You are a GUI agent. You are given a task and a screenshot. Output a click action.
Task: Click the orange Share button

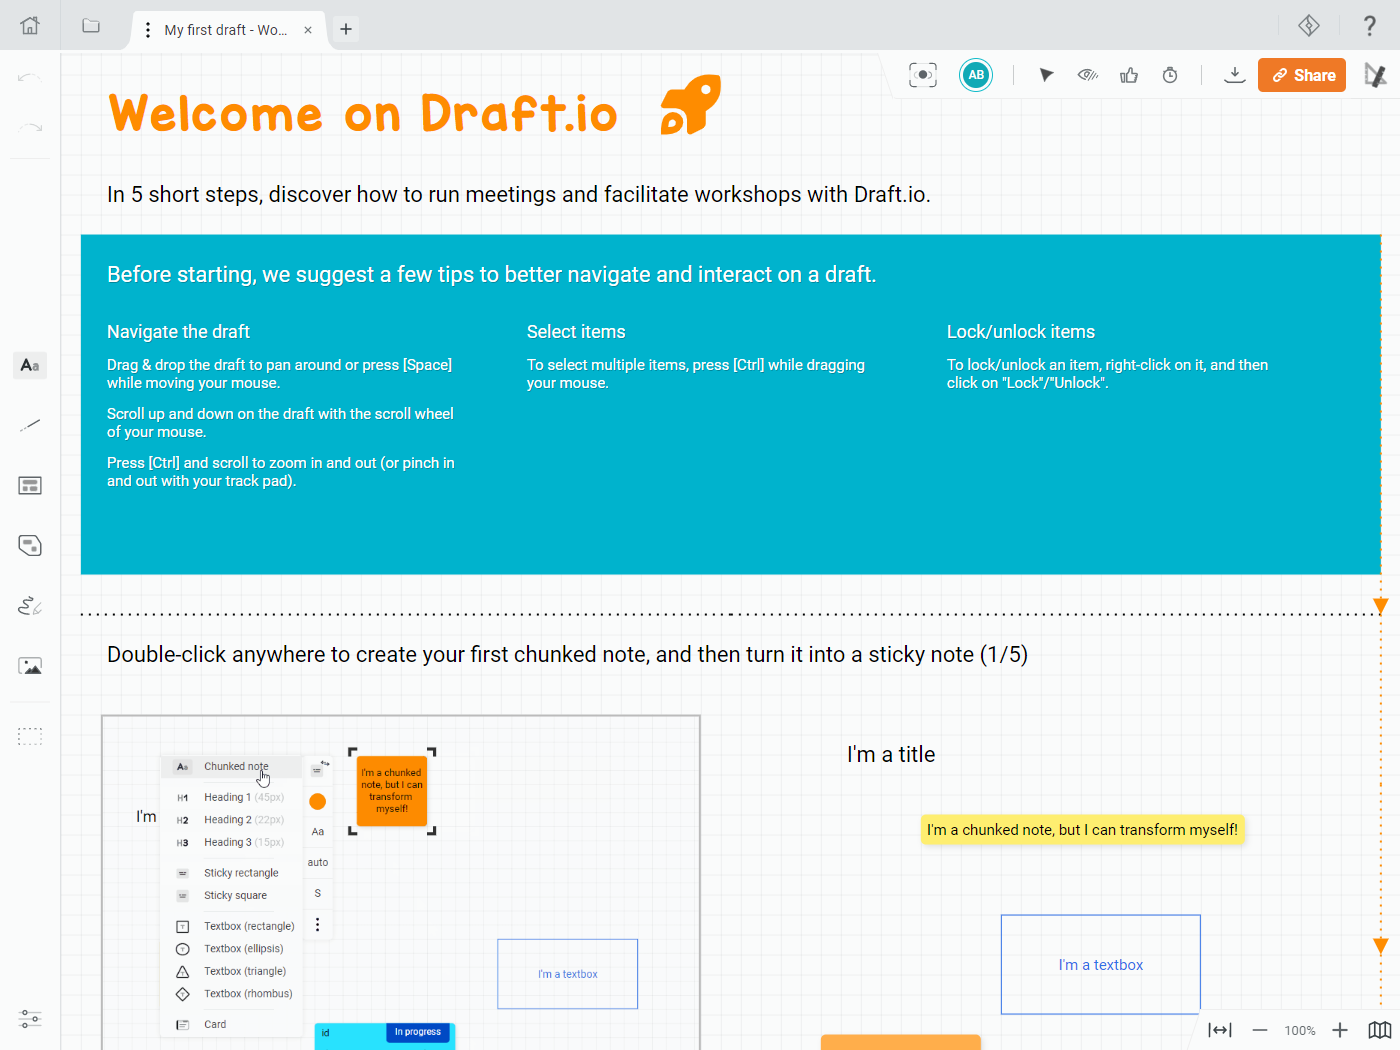coord(1302,75)
